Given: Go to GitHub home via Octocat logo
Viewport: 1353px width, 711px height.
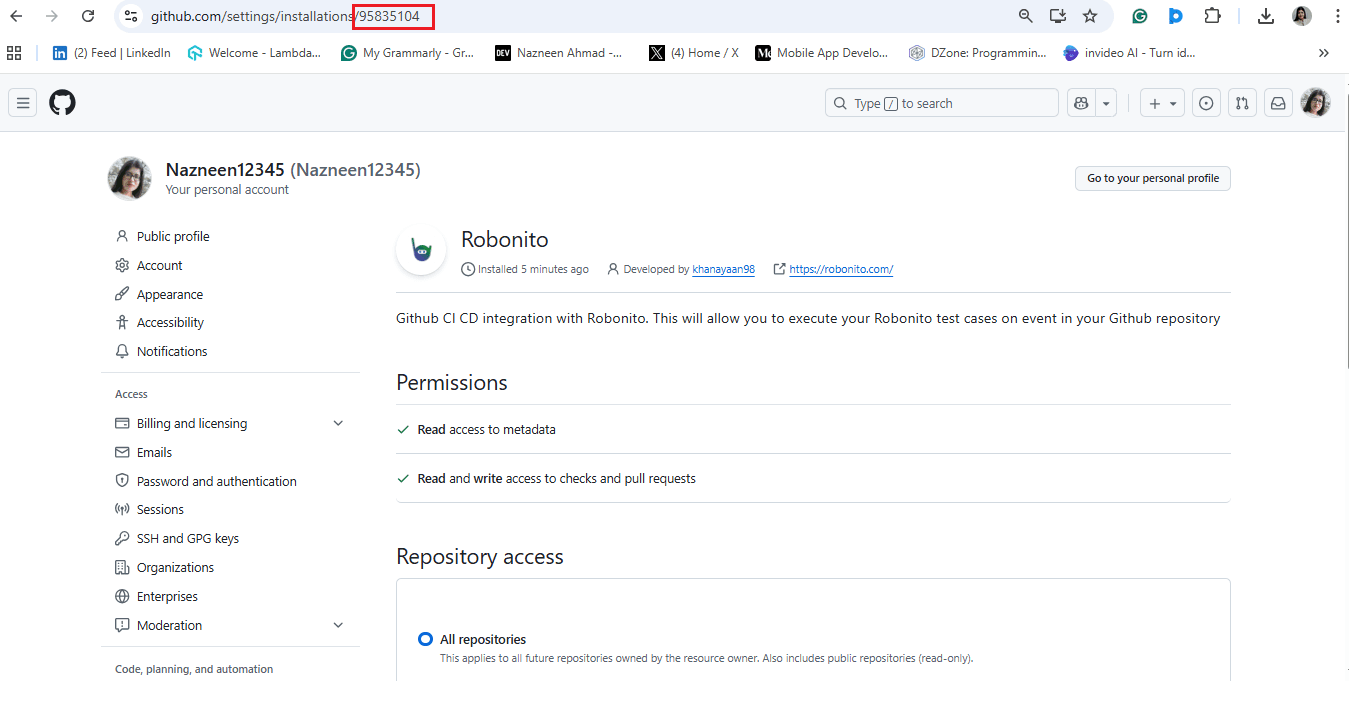Looking at the screenshot, I should pyautogui.click(x=62, y=103).
